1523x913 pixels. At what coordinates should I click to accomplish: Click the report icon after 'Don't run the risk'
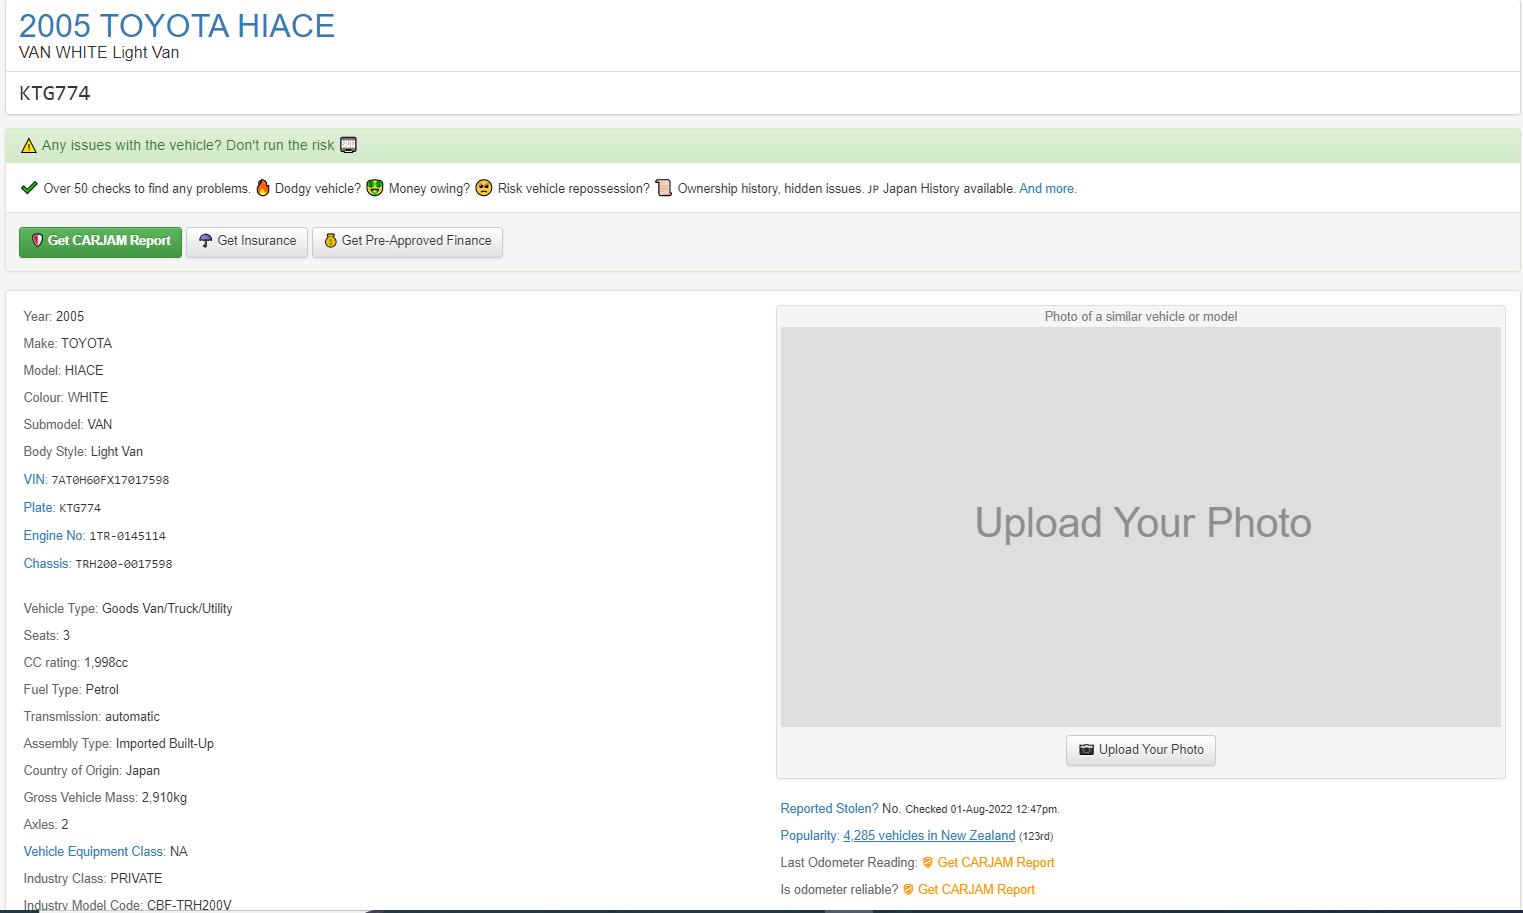click(348, 145)
